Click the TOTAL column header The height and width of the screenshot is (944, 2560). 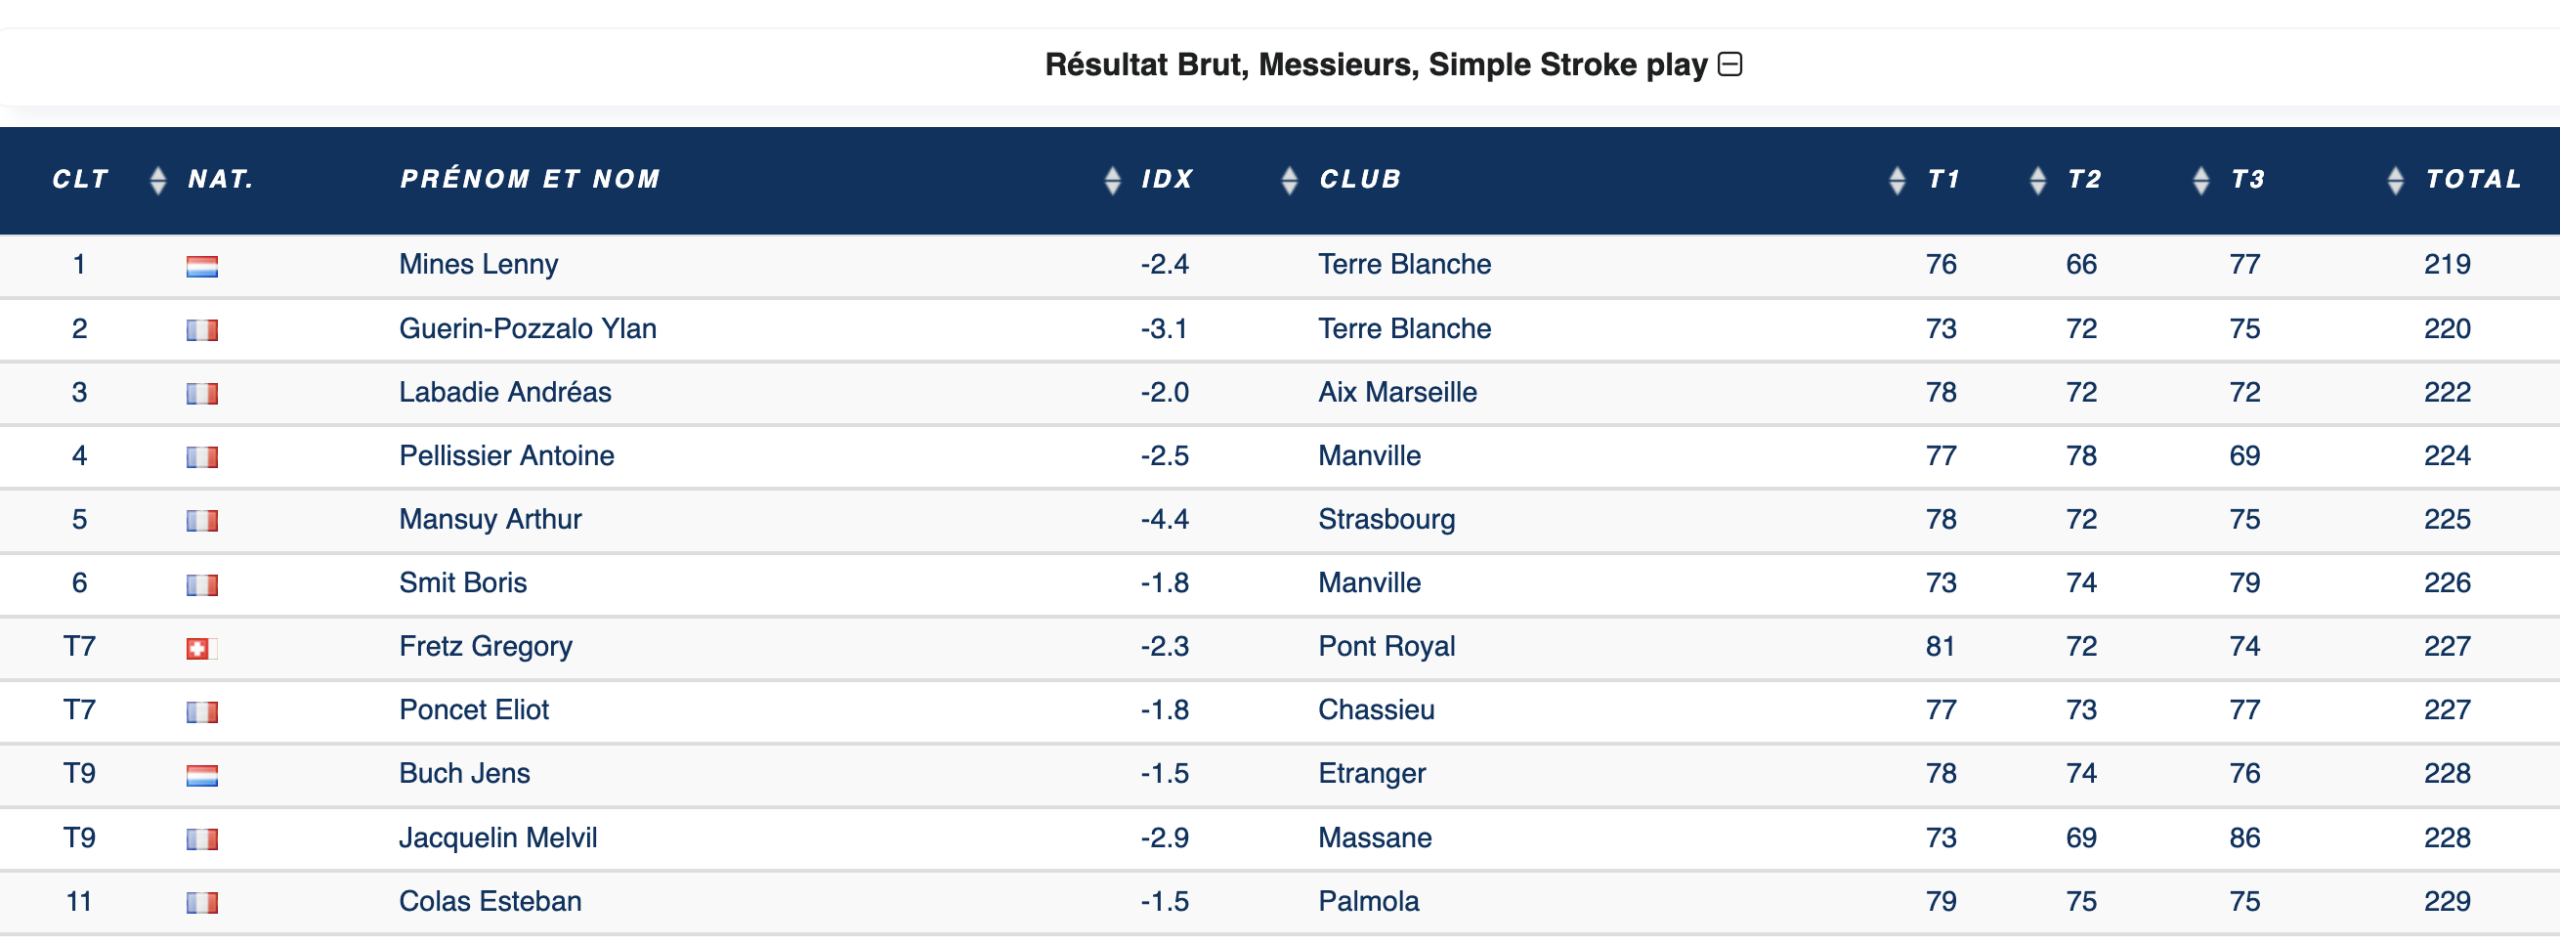point(2473,180)
